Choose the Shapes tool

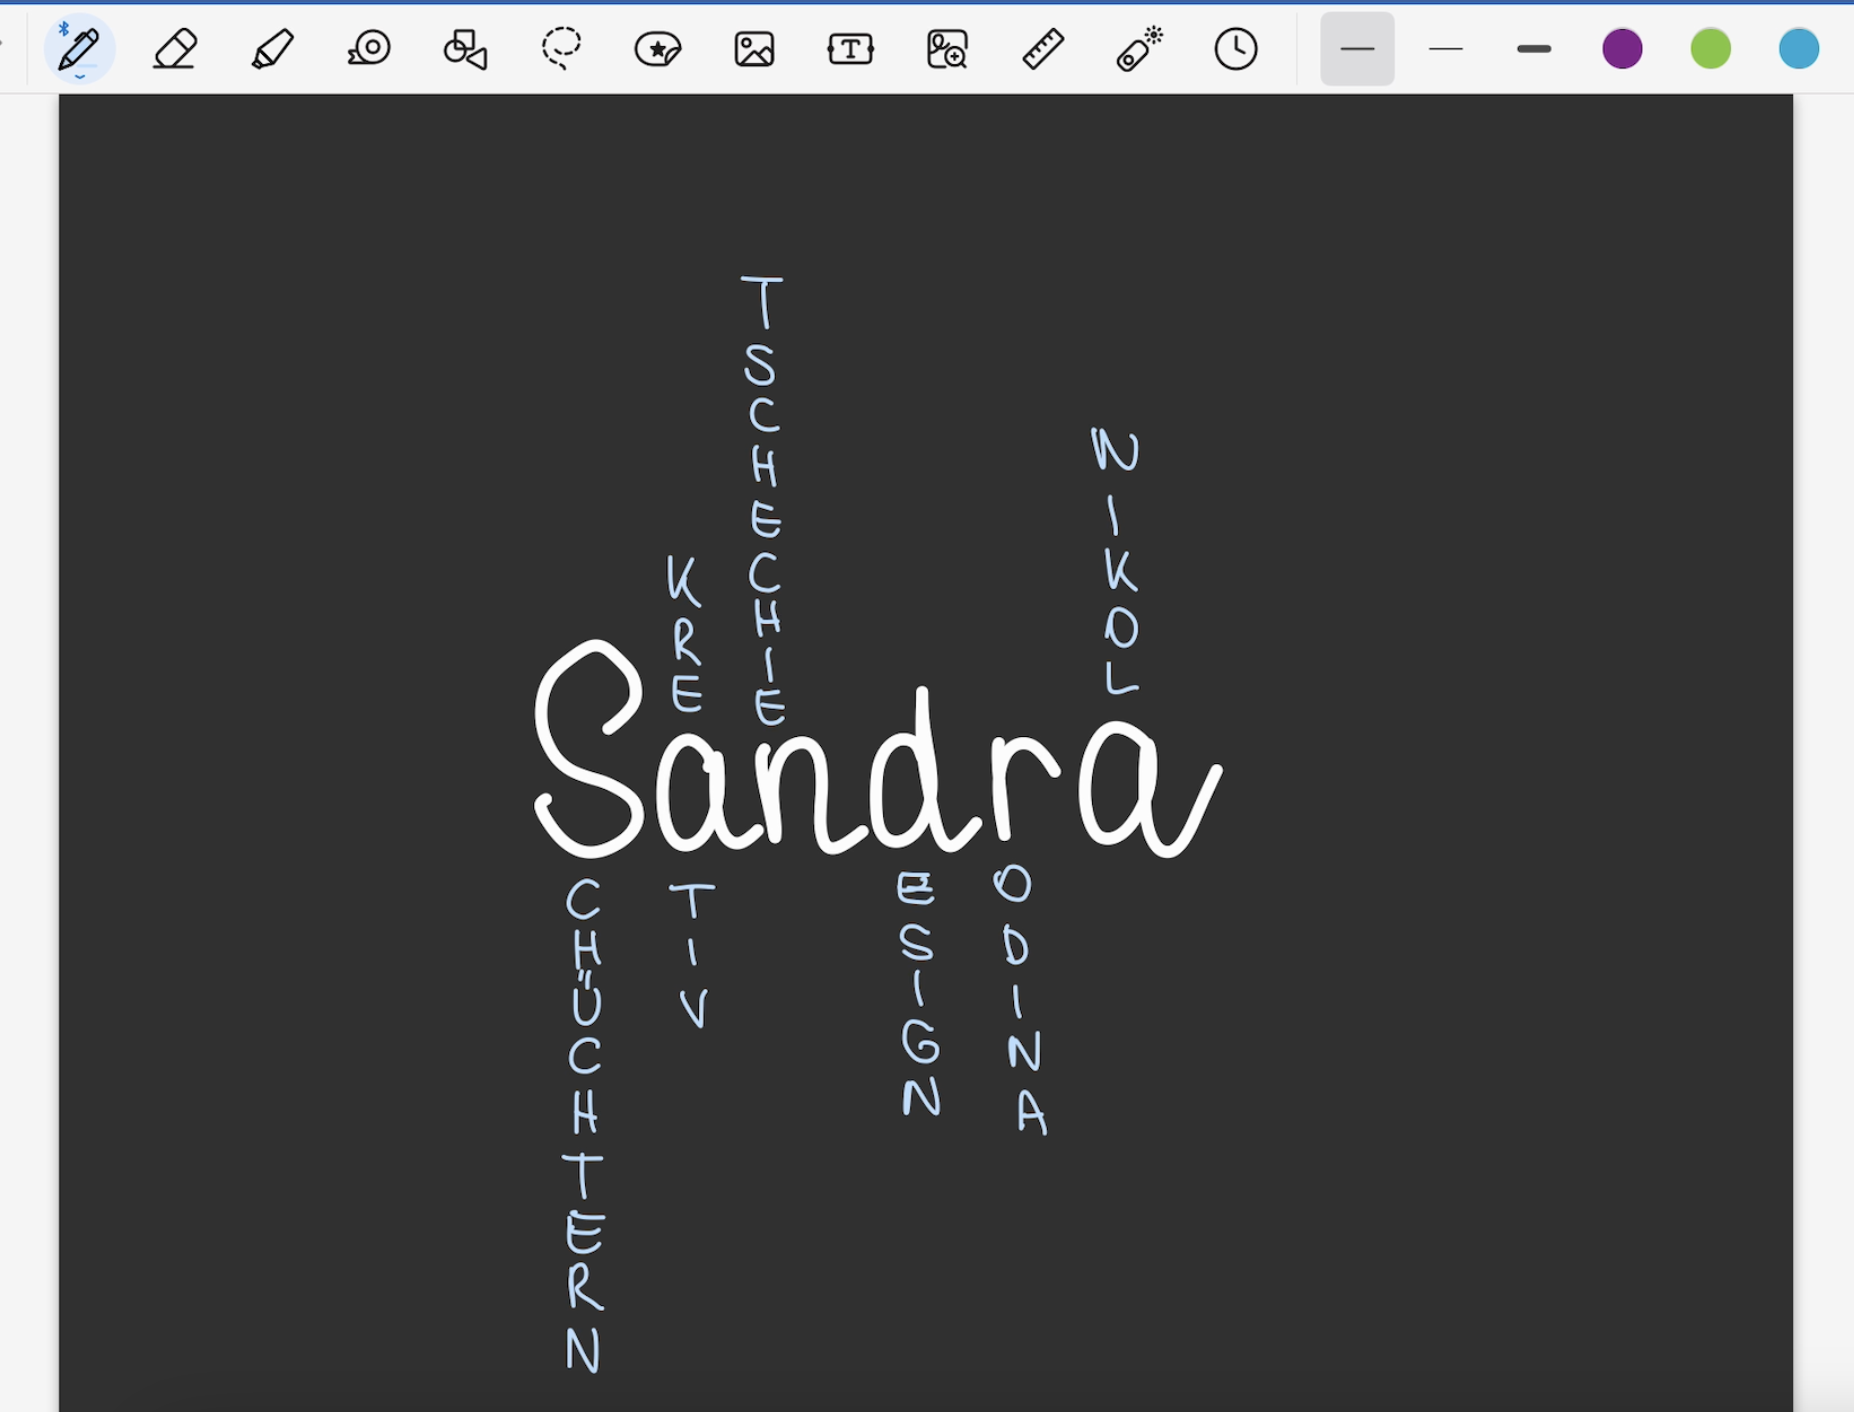(x=465, y=48)
